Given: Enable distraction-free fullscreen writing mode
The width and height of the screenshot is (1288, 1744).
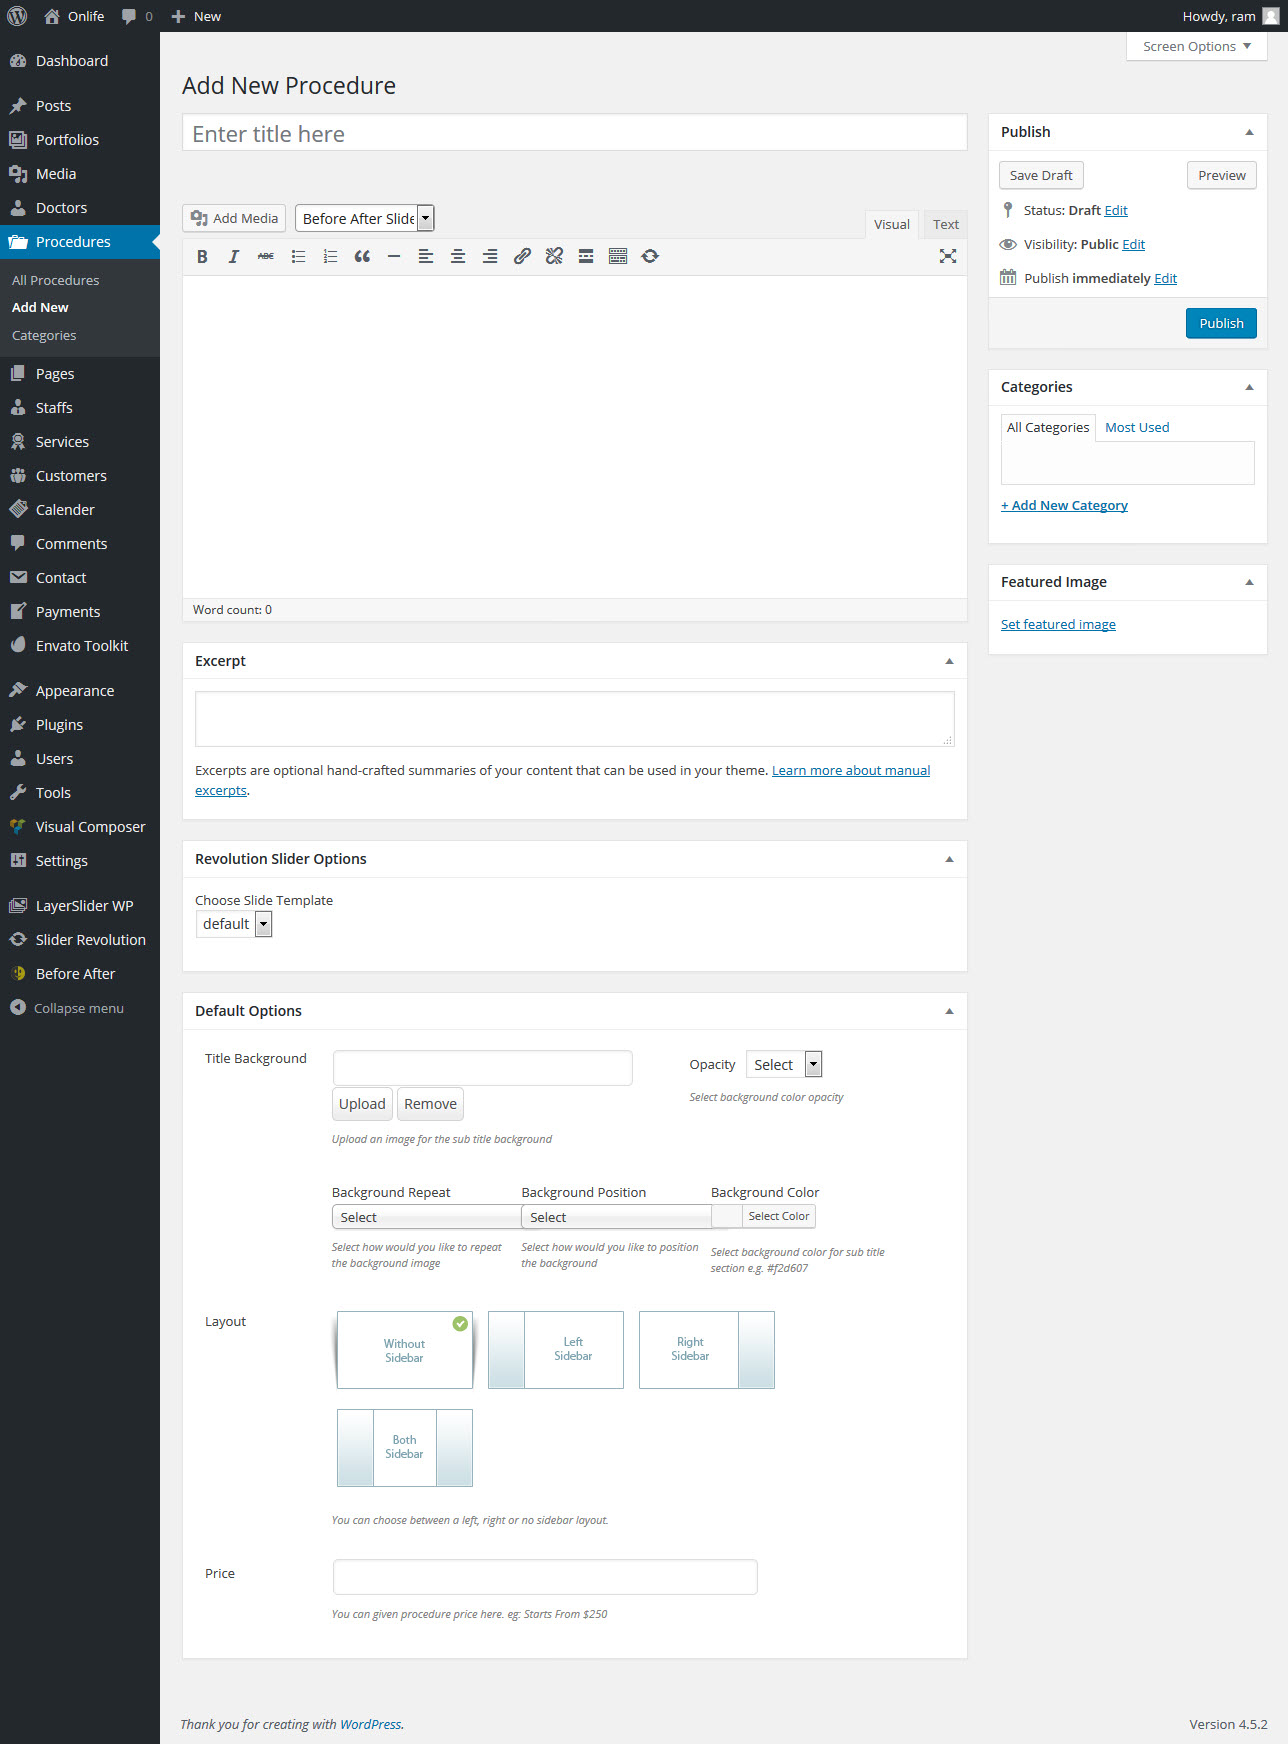Looking at the screenshot, I should pos(947,257).
